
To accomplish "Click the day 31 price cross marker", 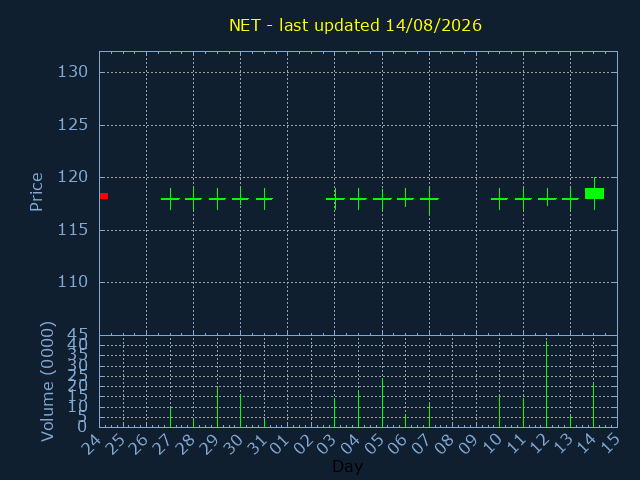I will point(264,199).
